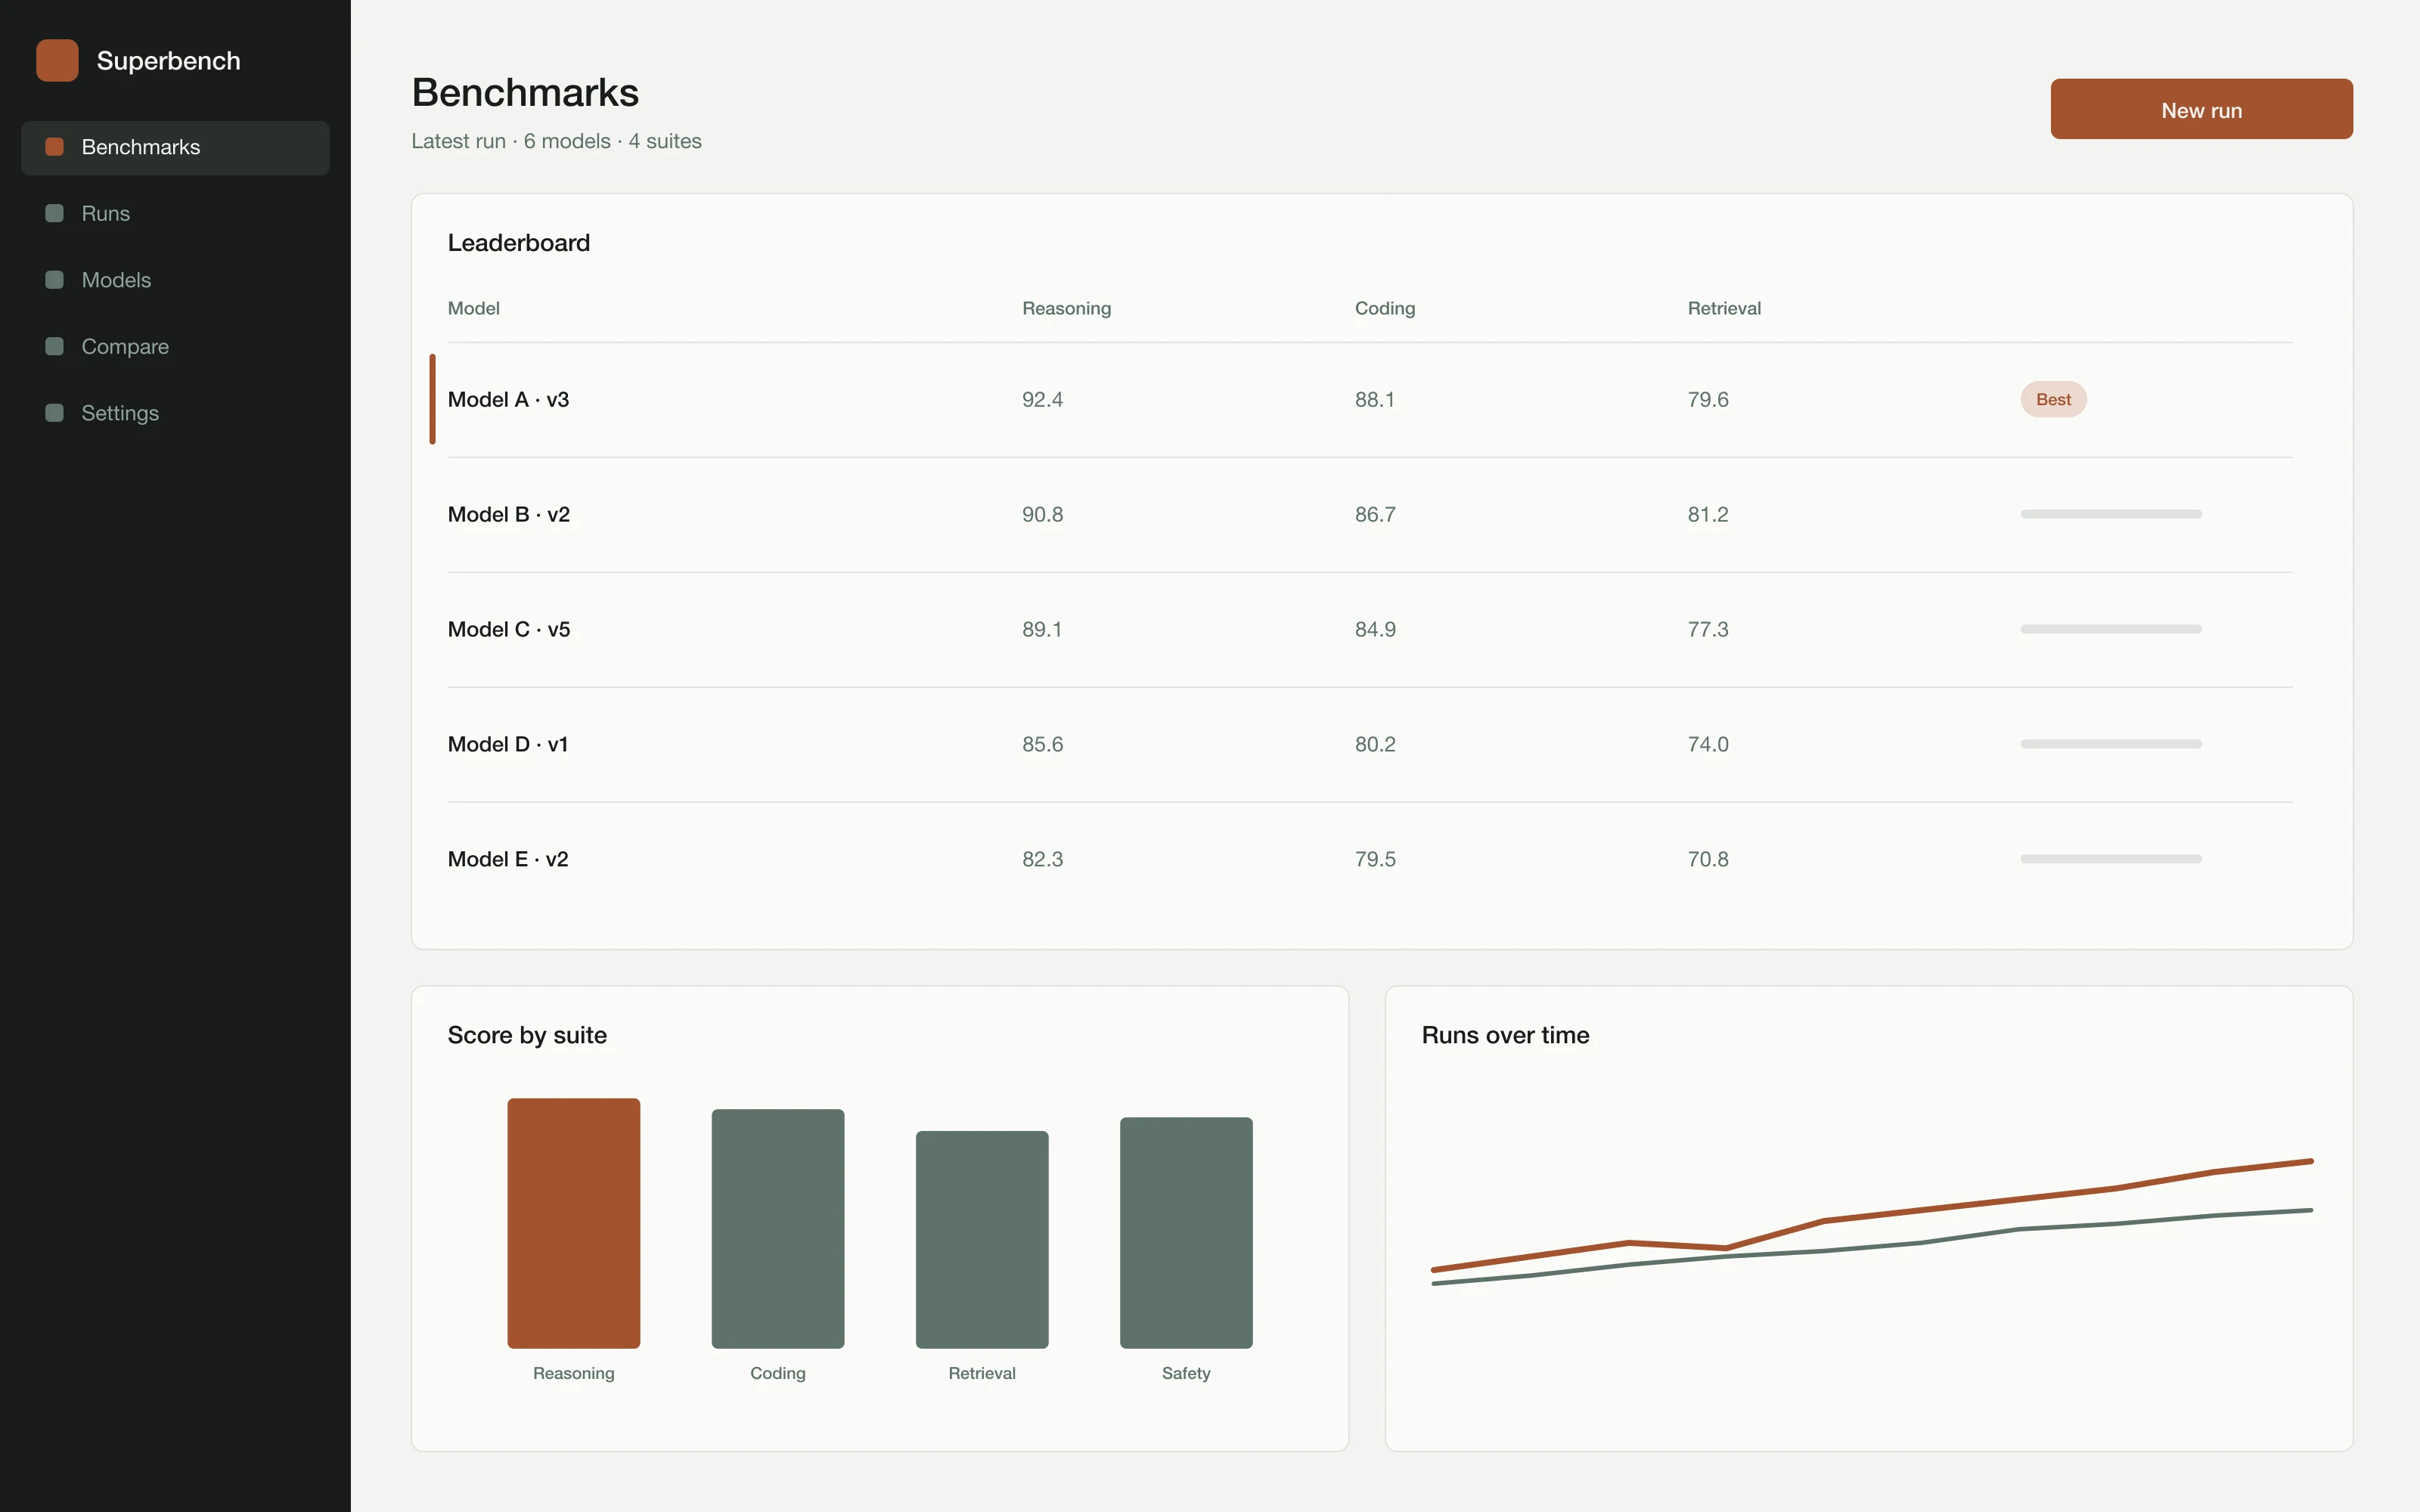Click the Safety label under the bar chart
2420x1512 pixels.
tap(1186, 1373)
